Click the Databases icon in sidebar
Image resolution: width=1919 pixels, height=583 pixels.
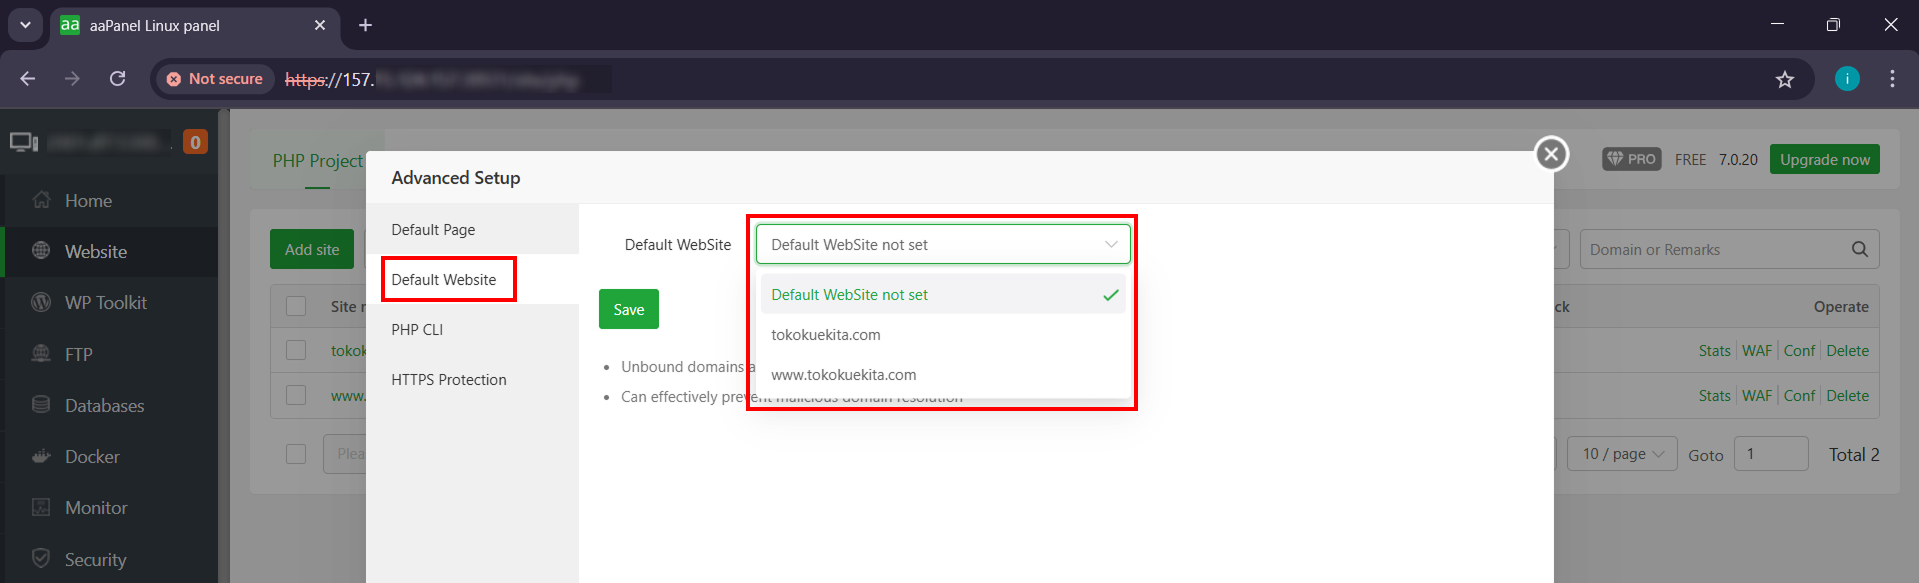tap(41, 405)
